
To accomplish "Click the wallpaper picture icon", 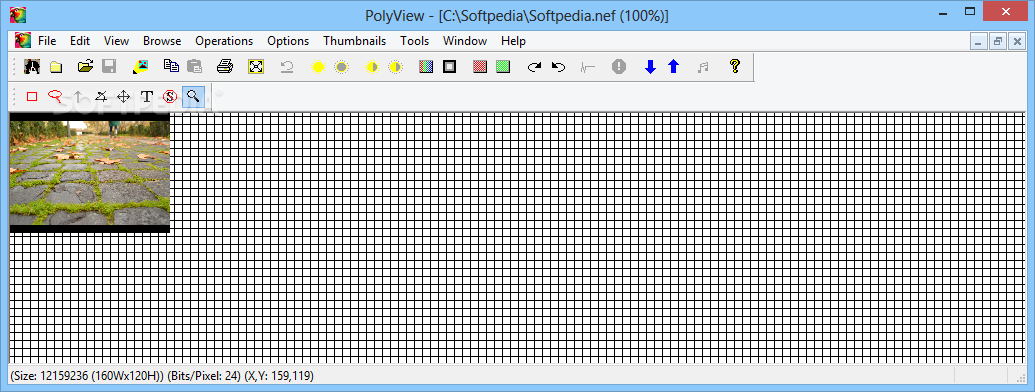I will click(x=140, y=66).
